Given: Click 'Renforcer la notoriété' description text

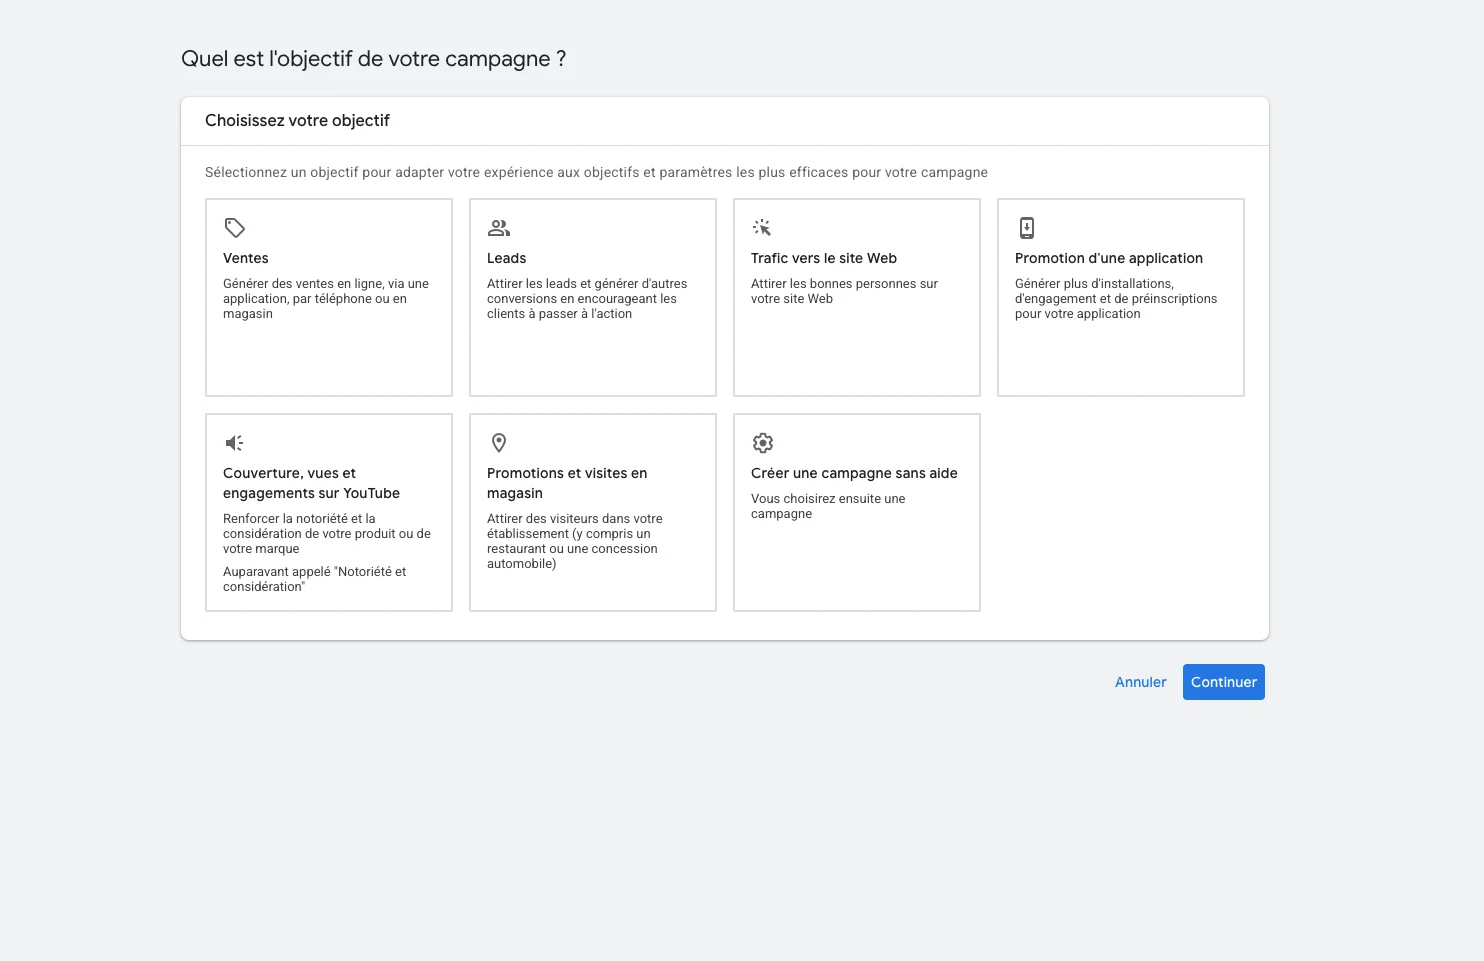Looking at the screenshot, I should 327,534.
